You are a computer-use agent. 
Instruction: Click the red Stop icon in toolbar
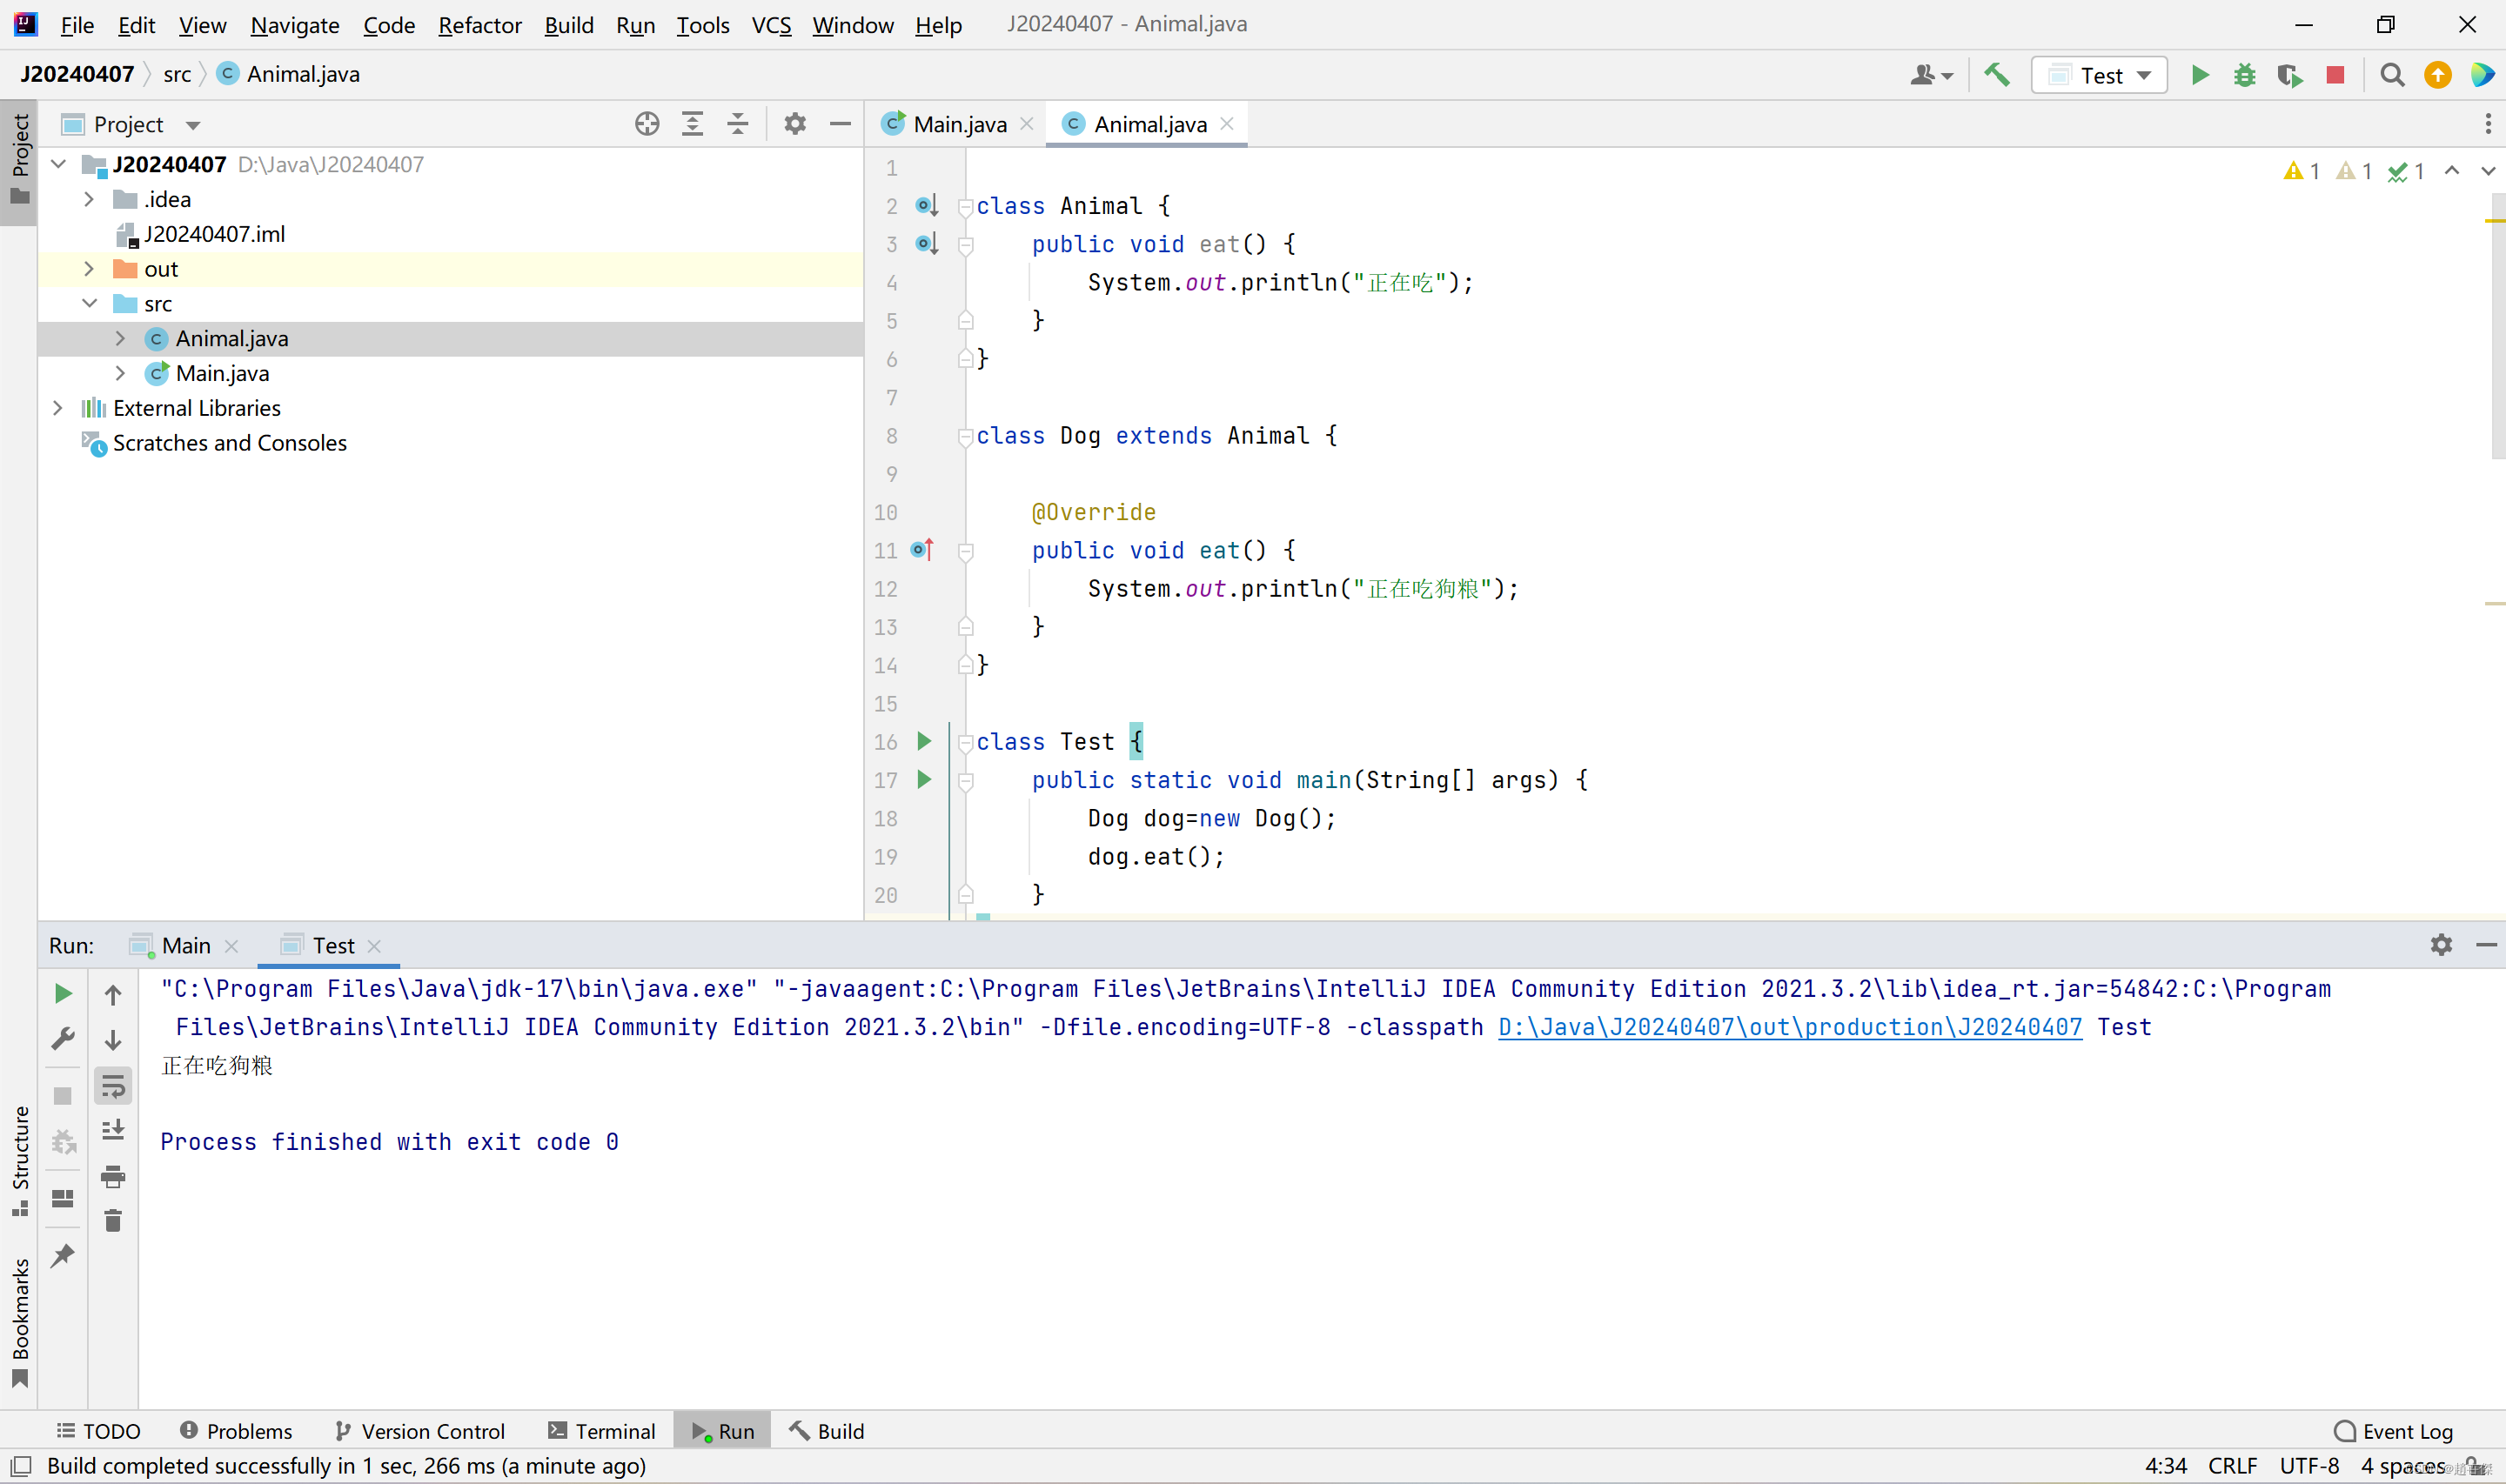click(2335, 75)
